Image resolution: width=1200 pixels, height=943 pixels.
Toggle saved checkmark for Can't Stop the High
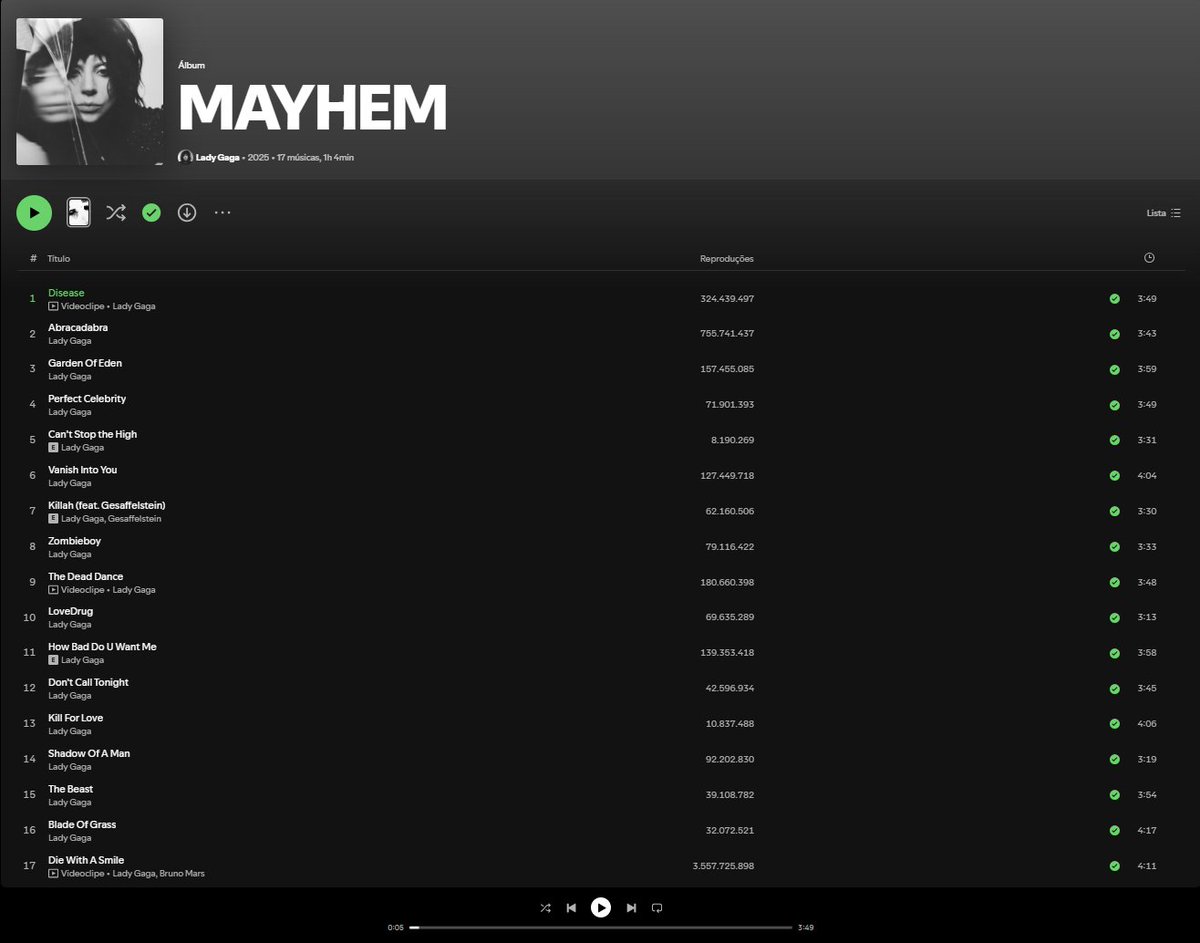click(x=1114, y=440)
